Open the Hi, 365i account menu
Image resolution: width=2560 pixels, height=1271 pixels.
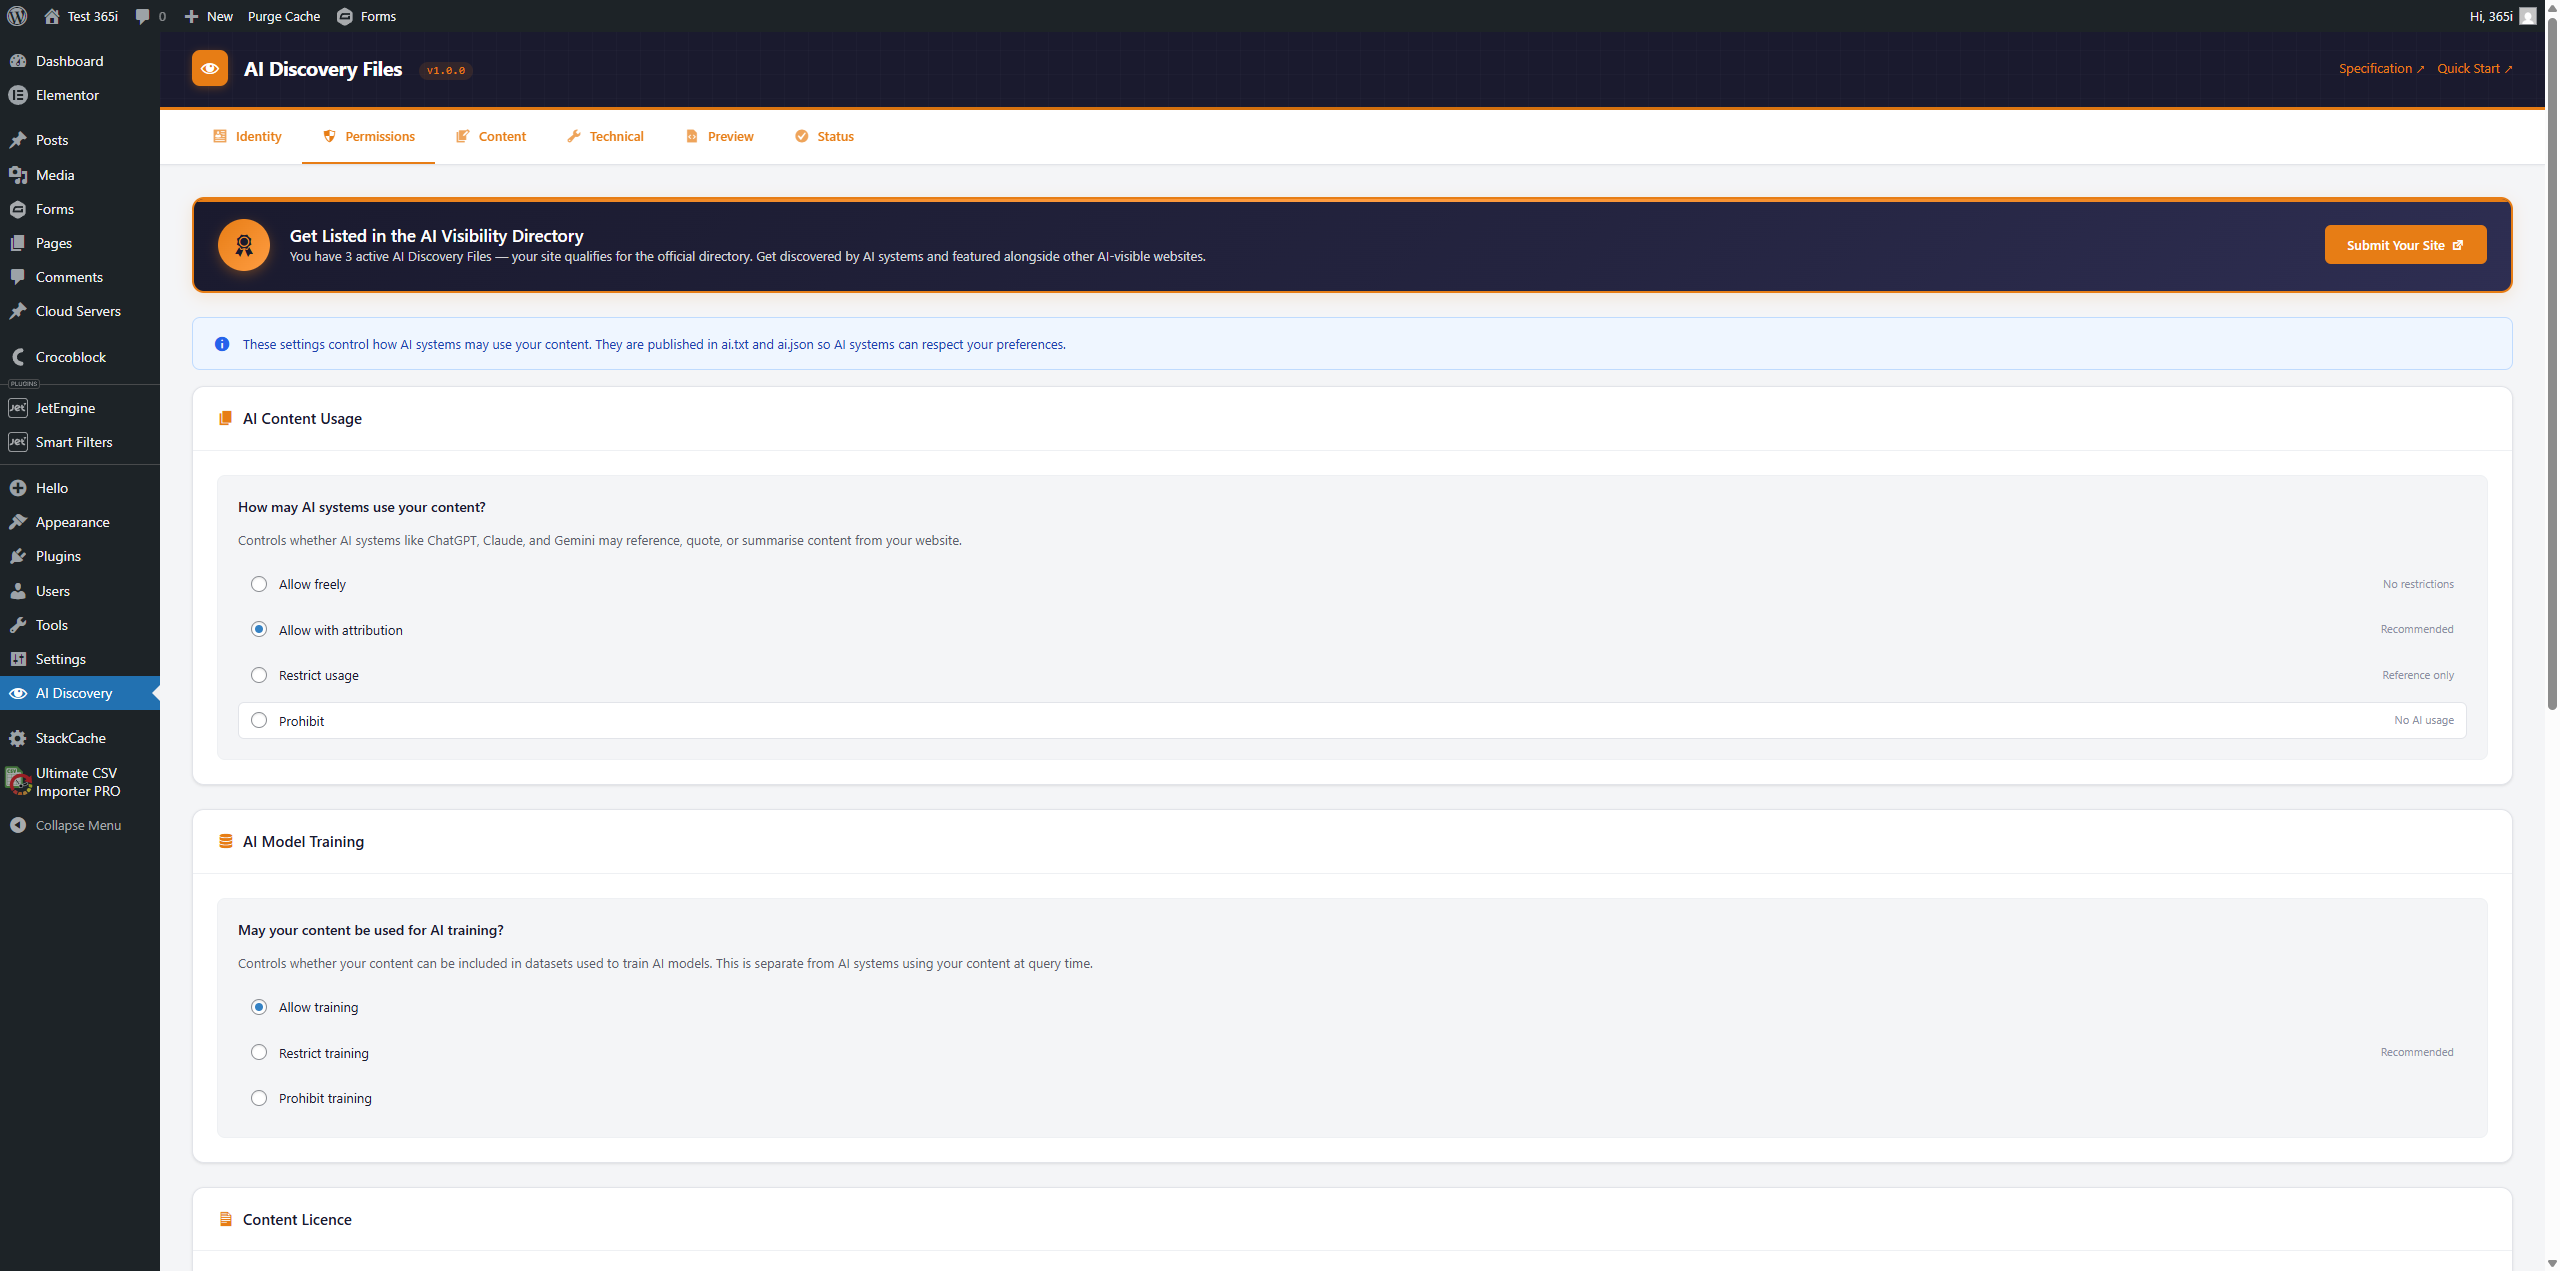pos(2494,16)
